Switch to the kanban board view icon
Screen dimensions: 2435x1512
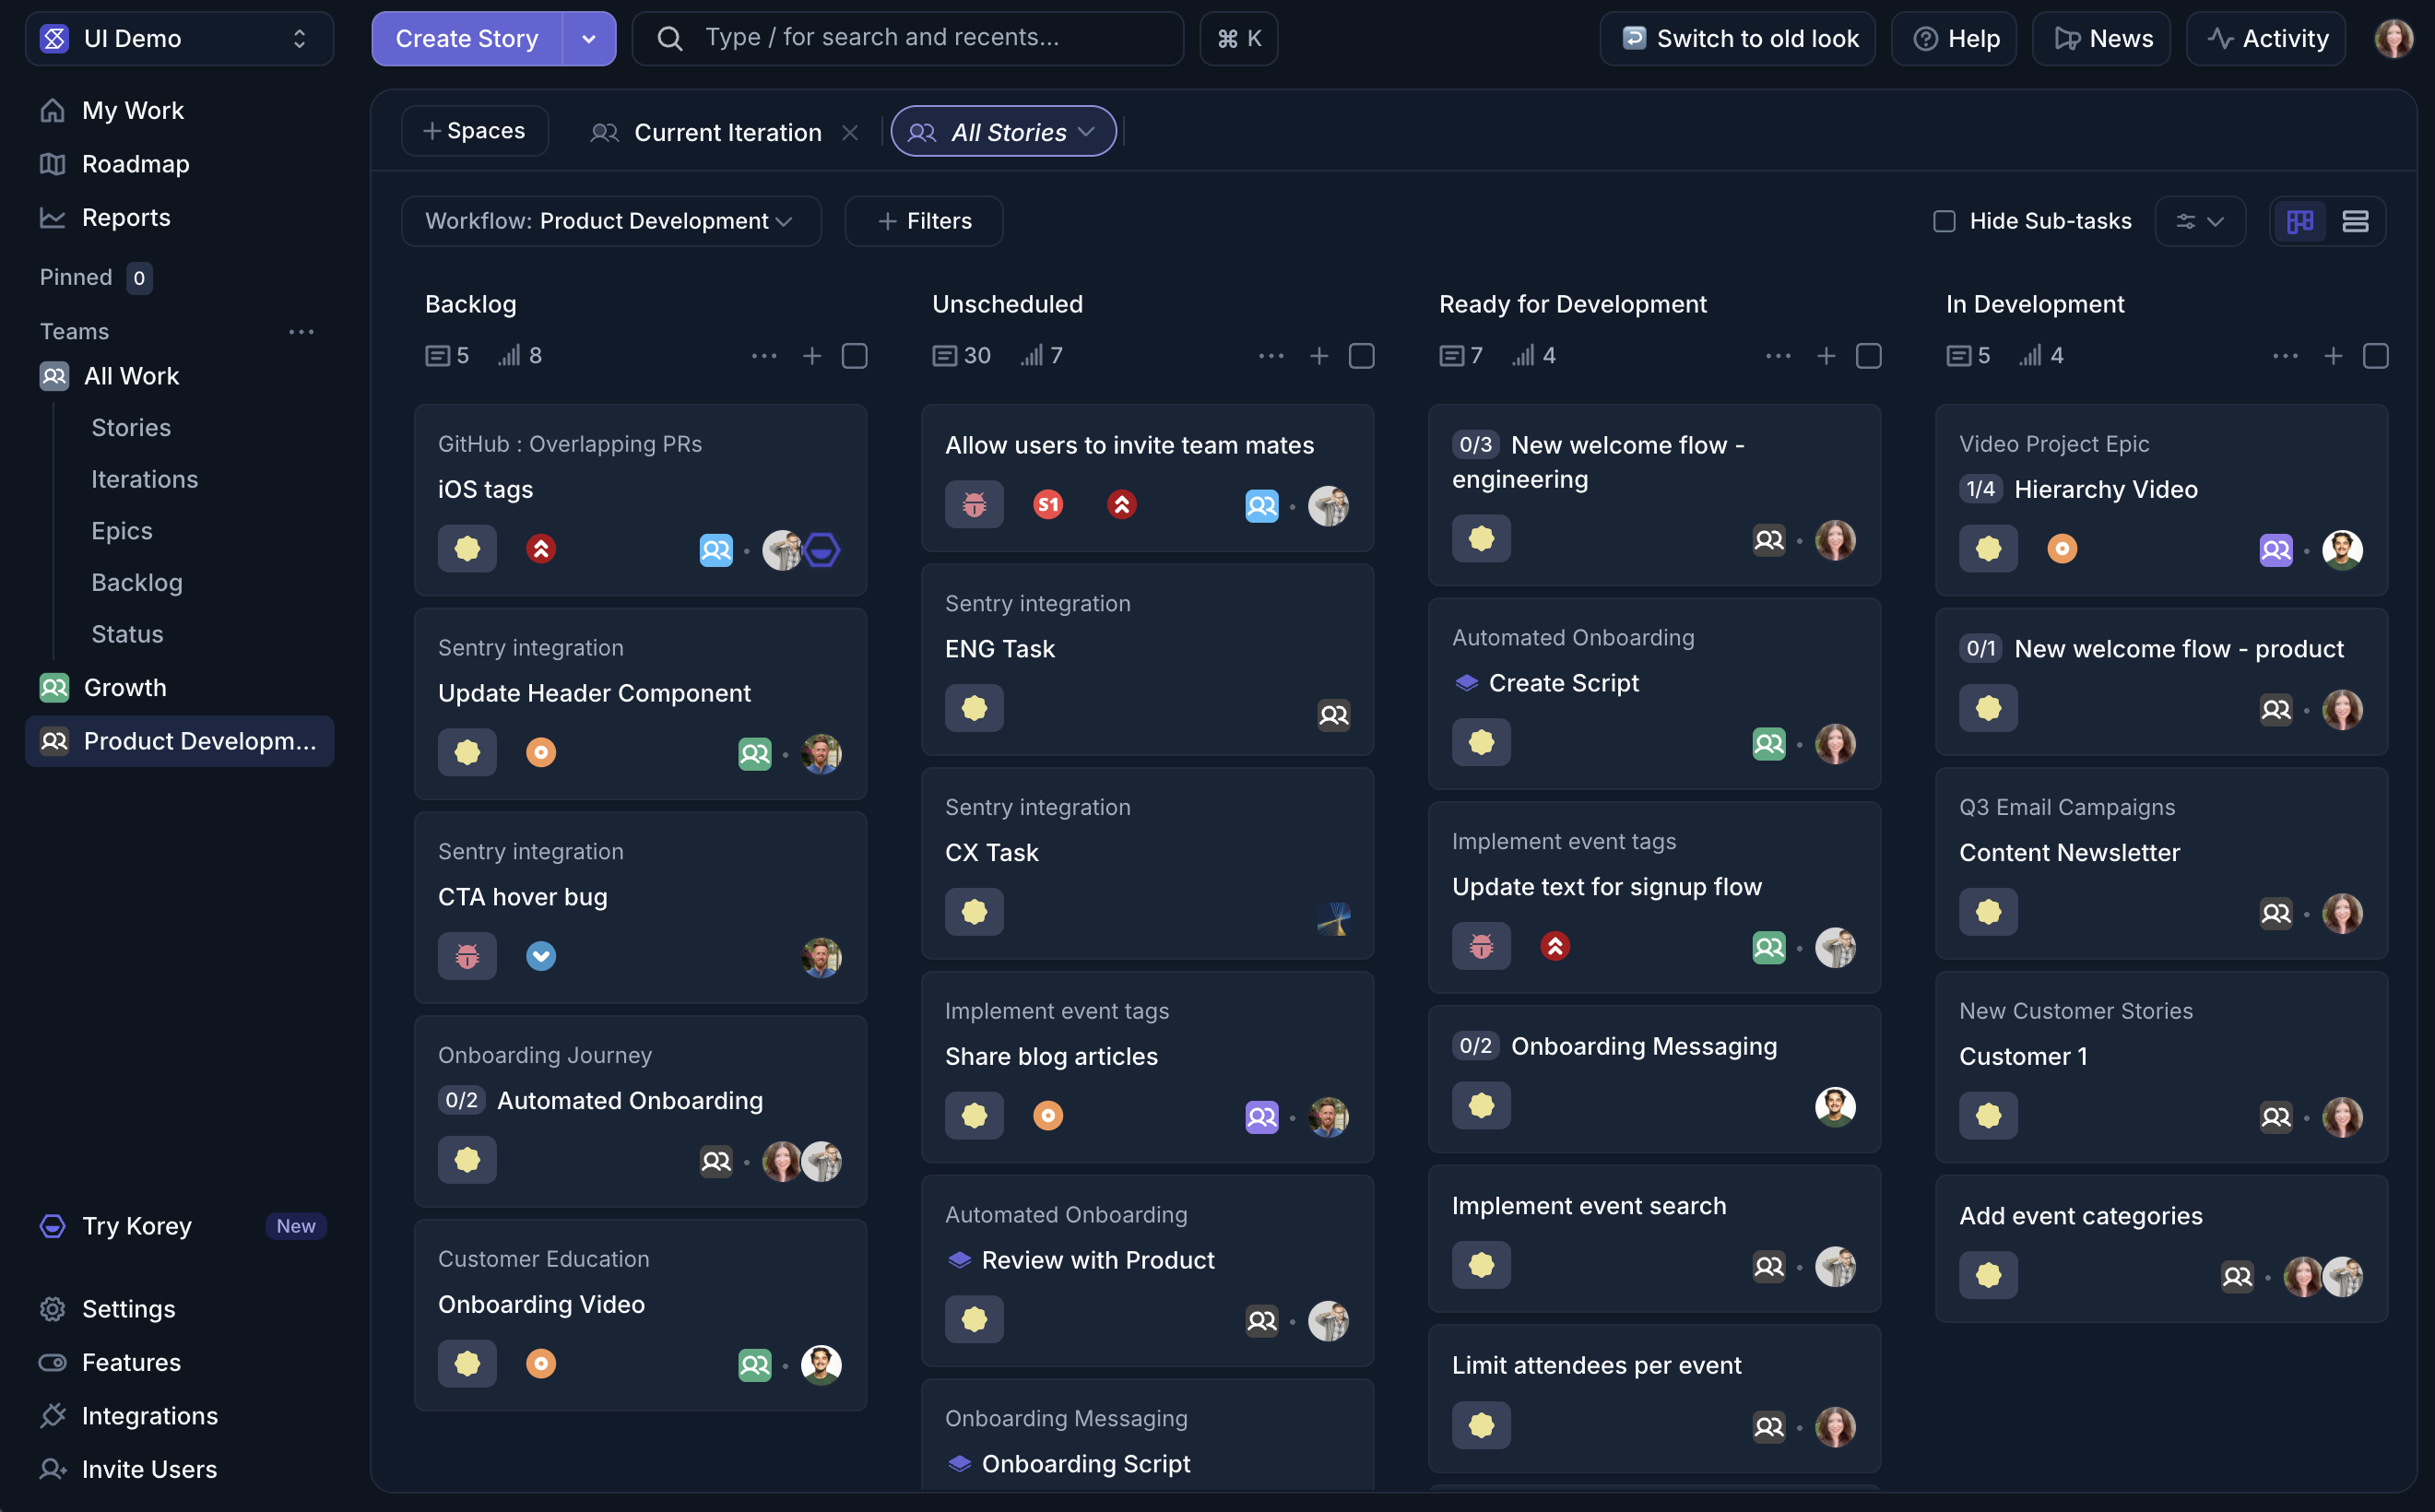[x=2299, y=221]
